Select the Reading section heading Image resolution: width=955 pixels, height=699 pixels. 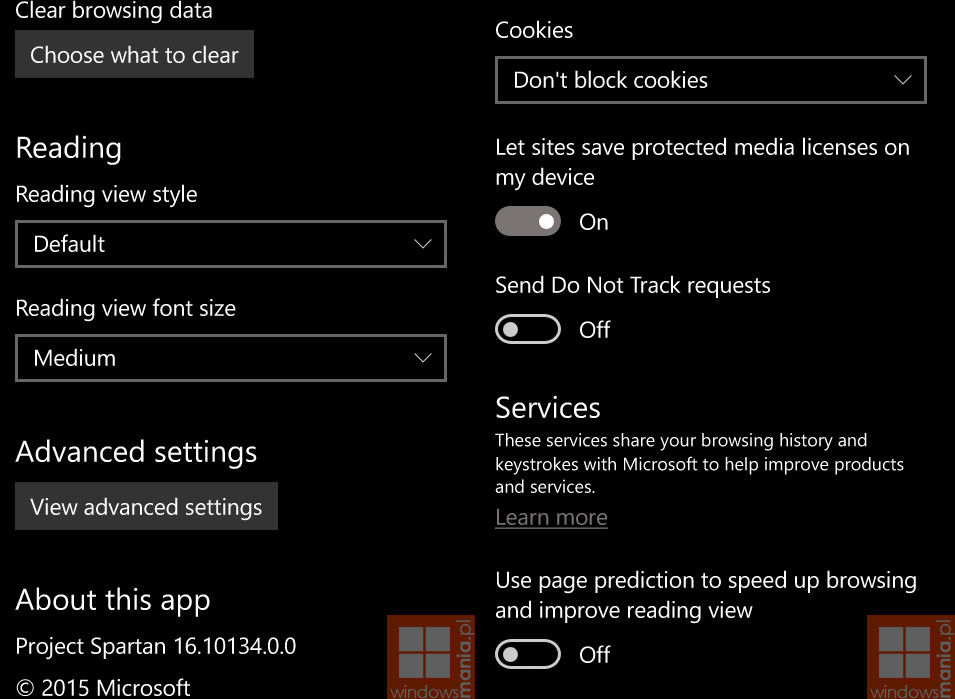pyautogui.click(x=69, y=149)
